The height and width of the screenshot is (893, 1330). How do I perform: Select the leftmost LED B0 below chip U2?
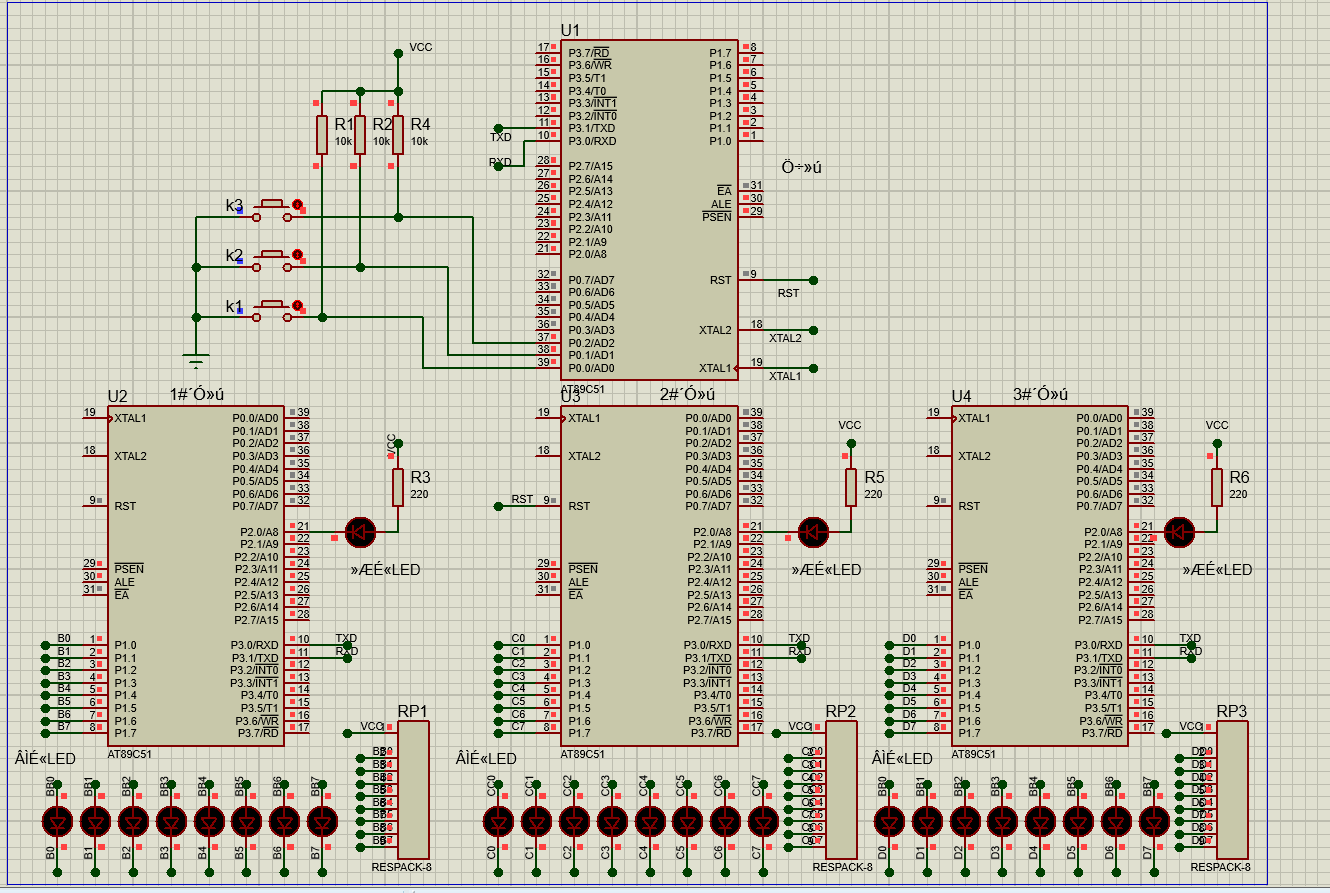[x=57, y=822]
